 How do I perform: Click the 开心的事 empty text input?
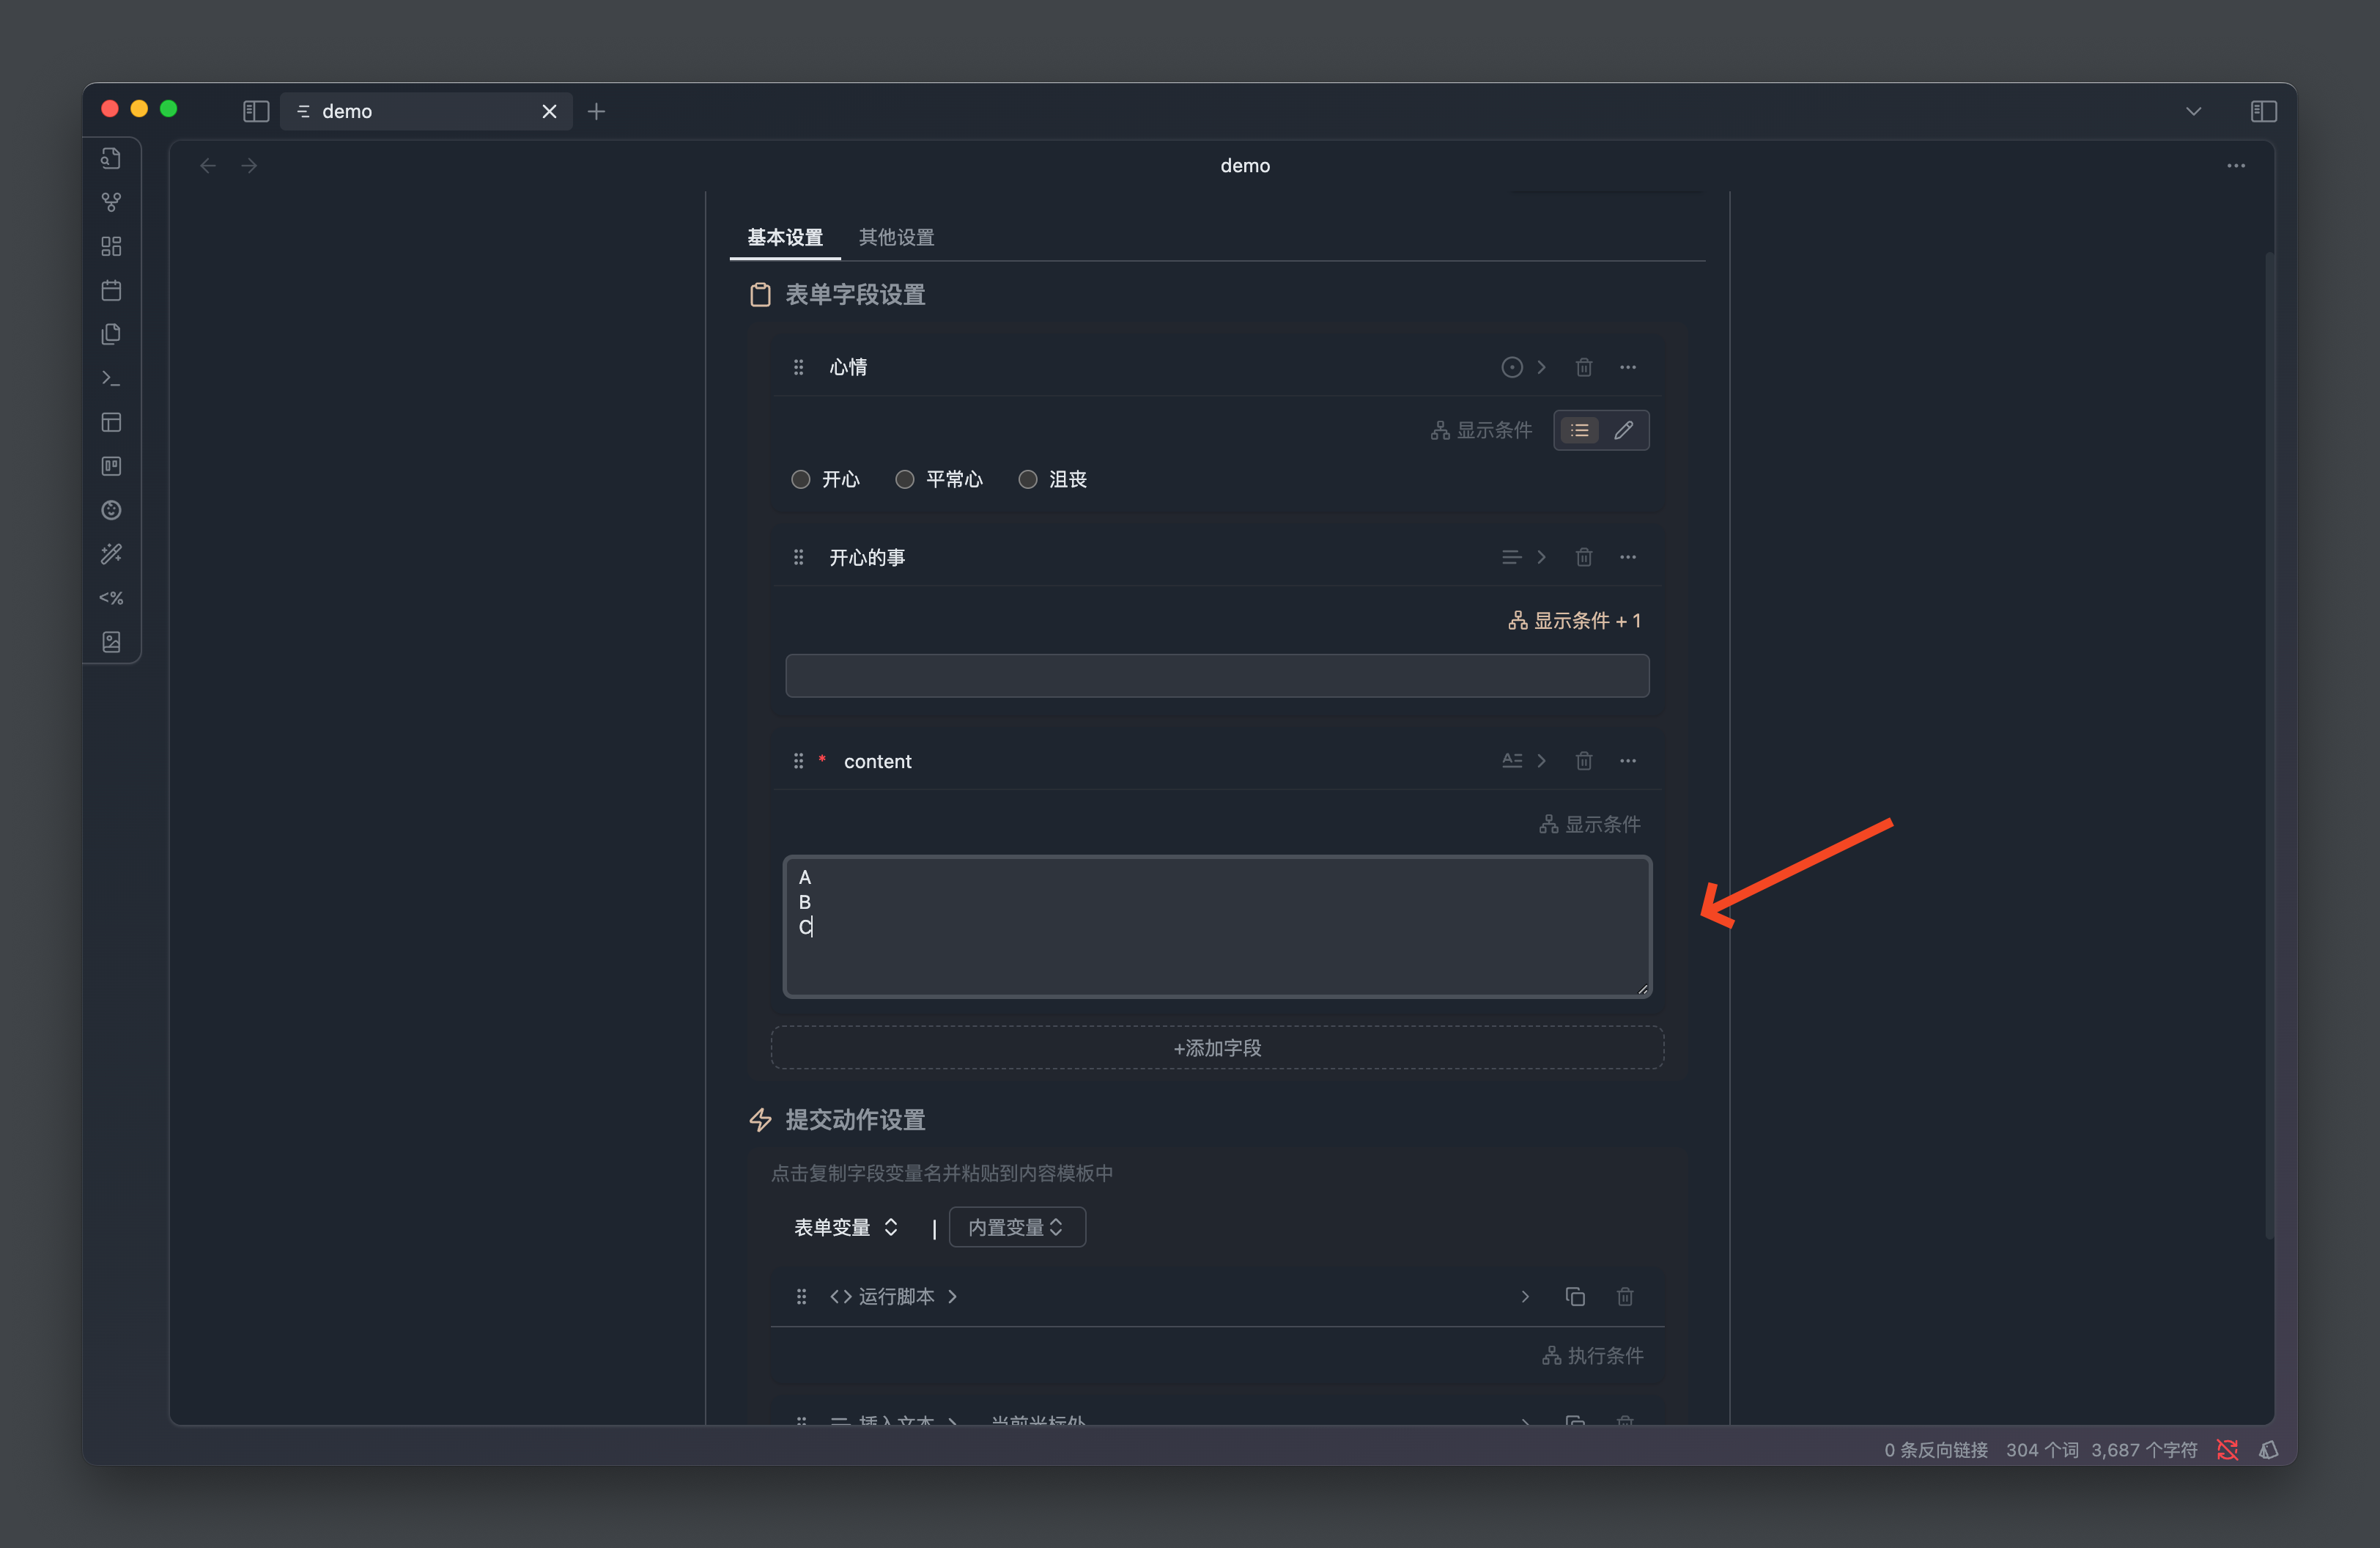click(1217, 676)
